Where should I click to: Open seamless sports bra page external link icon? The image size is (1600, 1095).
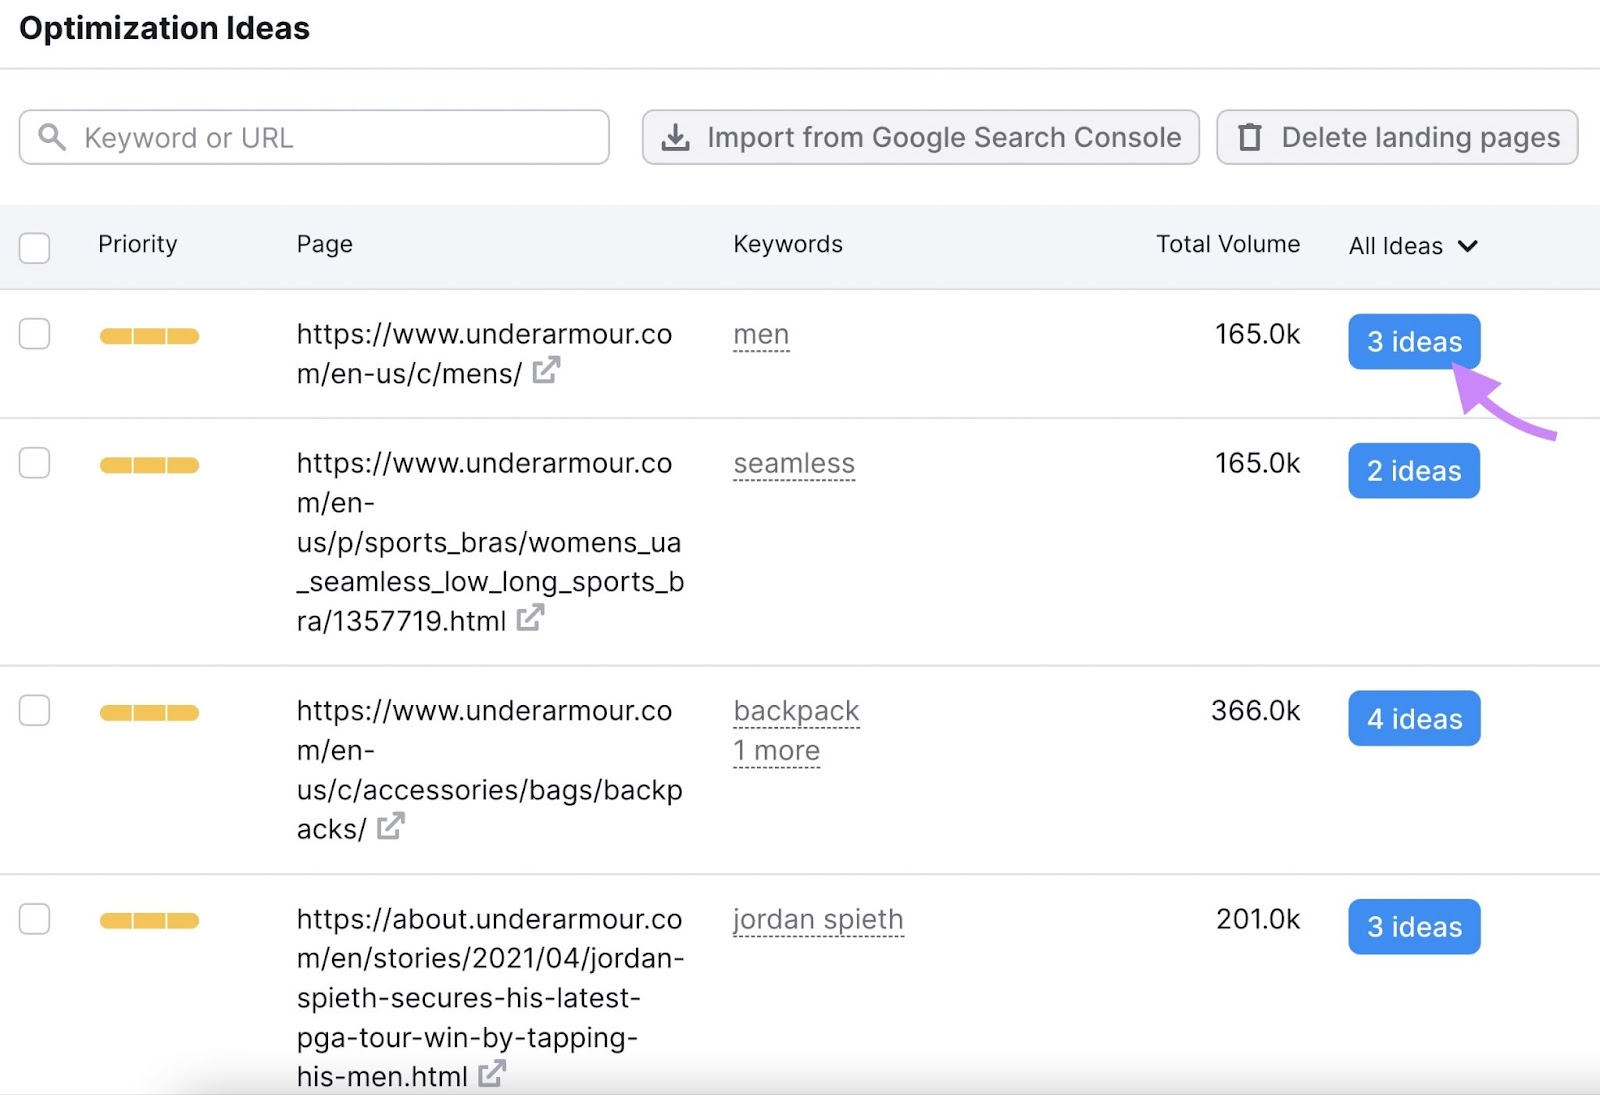pyautogui.click(x=529, y=618)
